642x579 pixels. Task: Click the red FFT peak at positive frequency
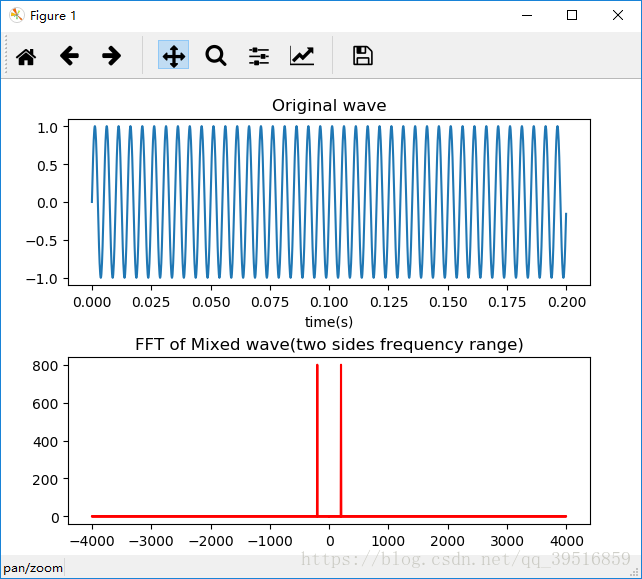click(341, 440)
